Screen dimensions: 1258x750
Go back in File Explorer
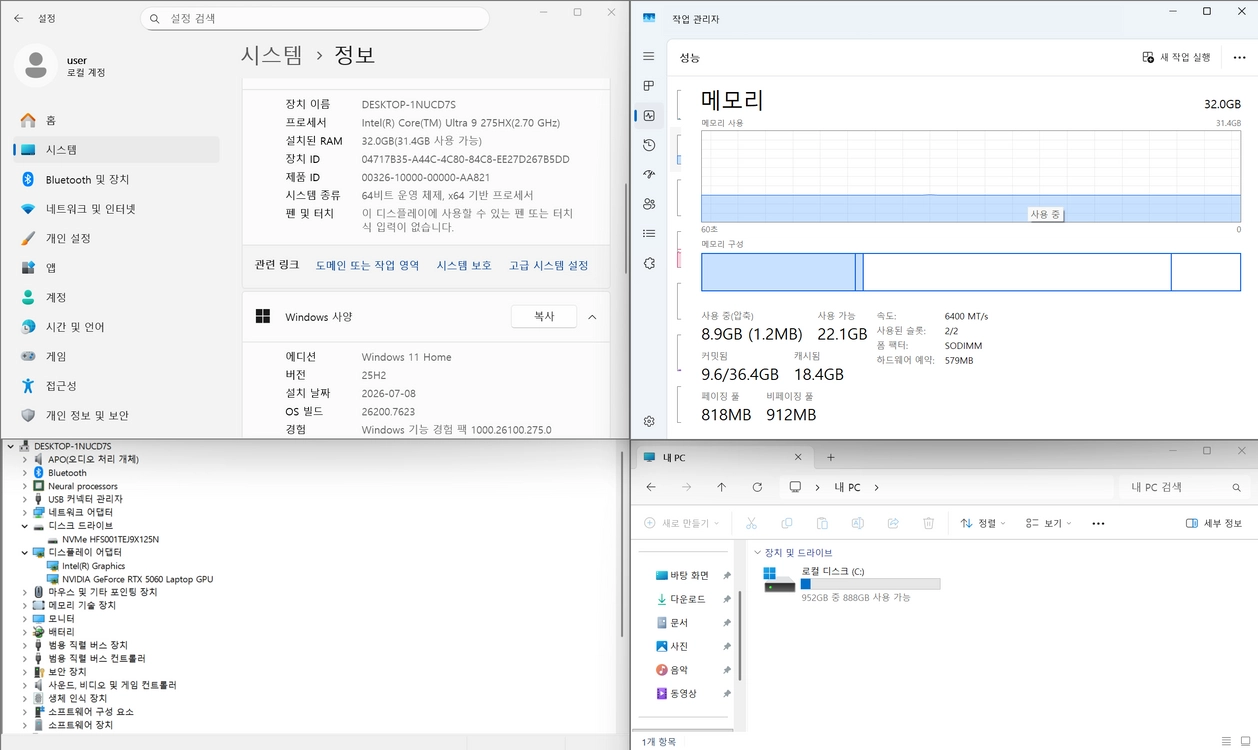coord(651,487)
